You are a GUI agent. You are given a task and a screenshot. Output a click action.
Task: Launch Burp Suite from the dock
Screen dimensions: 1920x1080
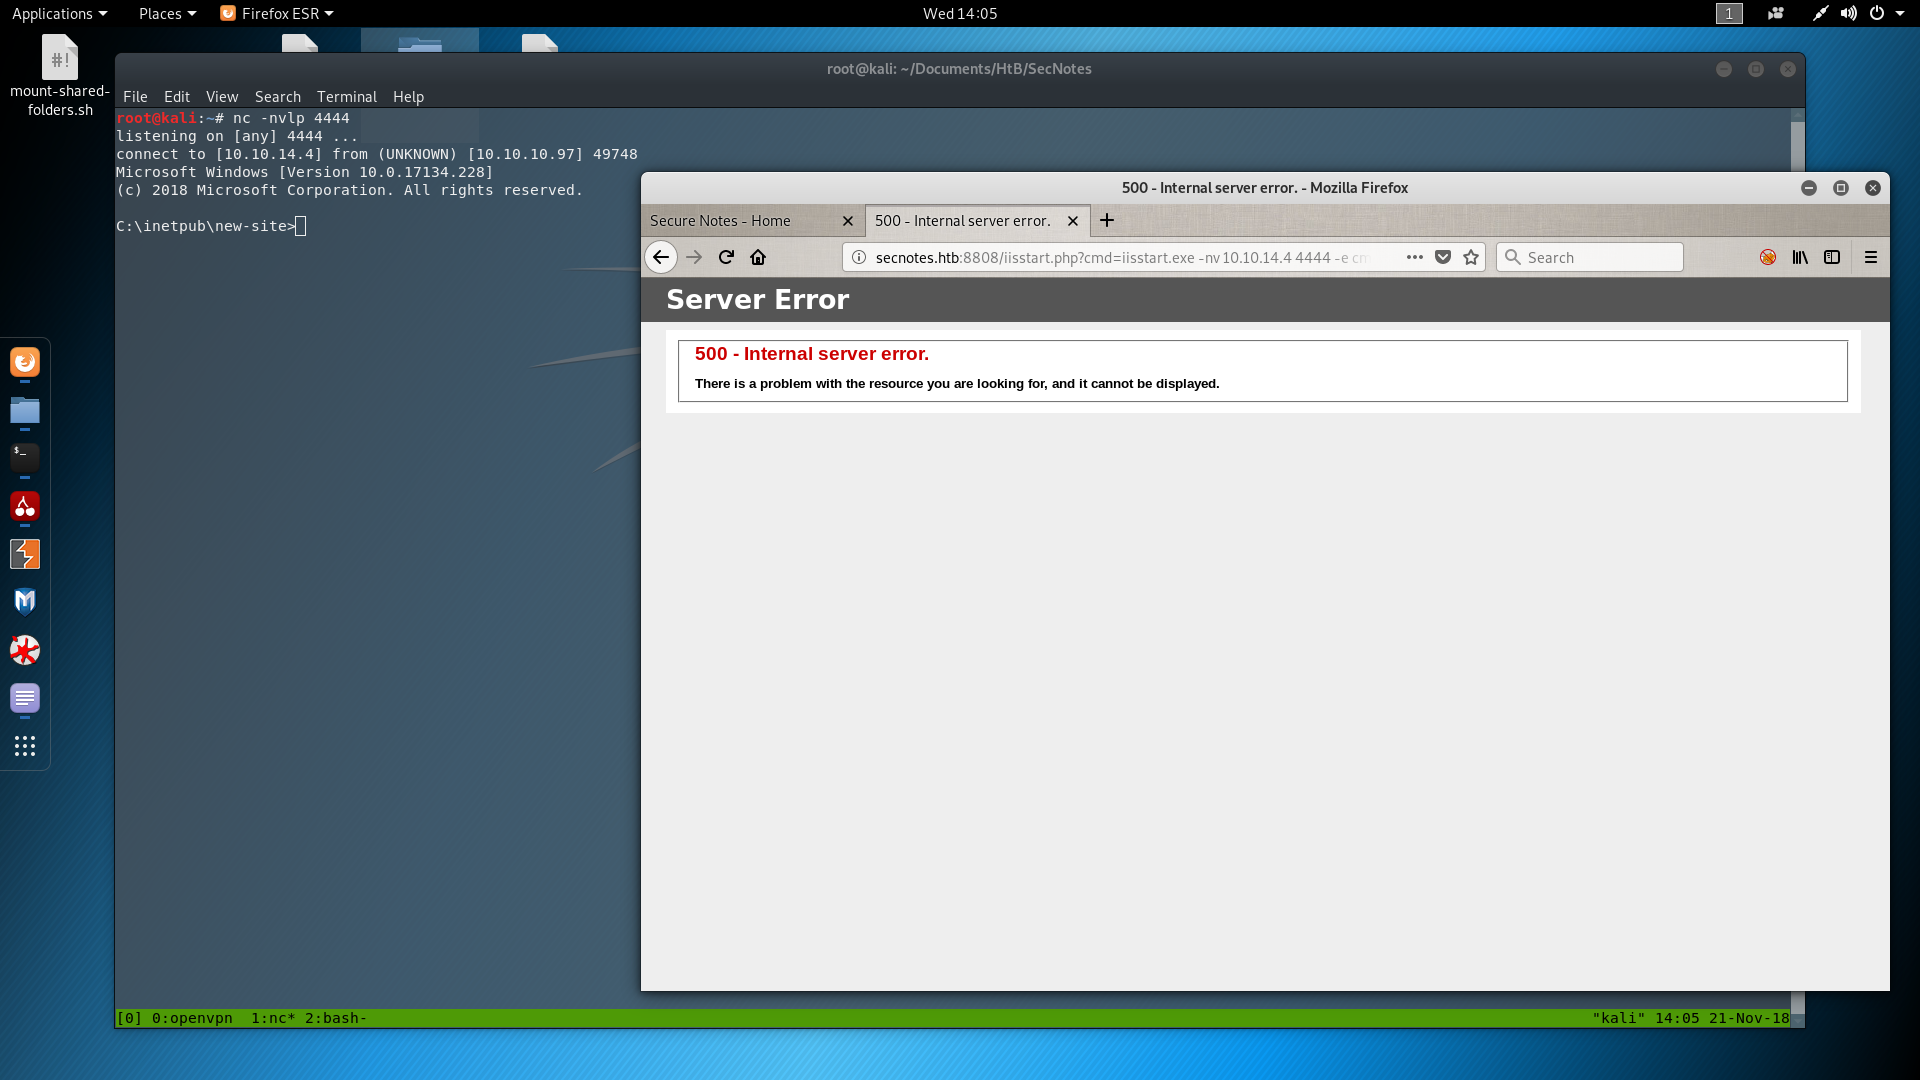point(25,554)
